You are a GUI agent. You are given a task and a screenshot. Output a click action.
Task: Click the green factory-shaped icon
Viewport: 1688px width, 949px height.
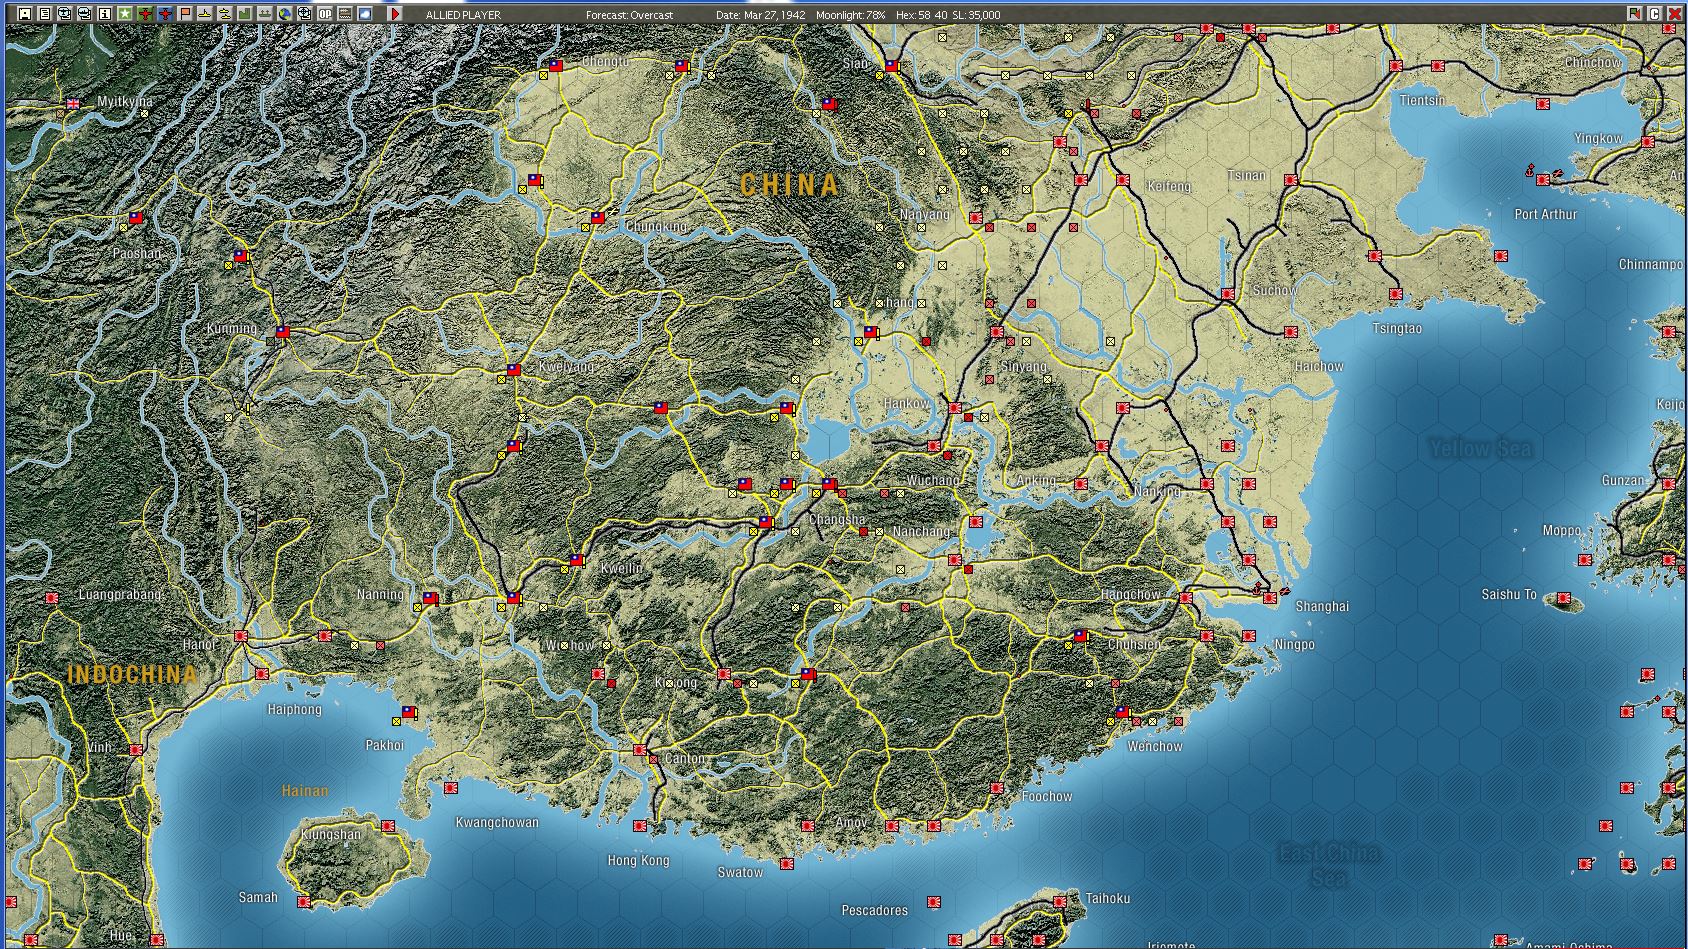click(245, 14)
